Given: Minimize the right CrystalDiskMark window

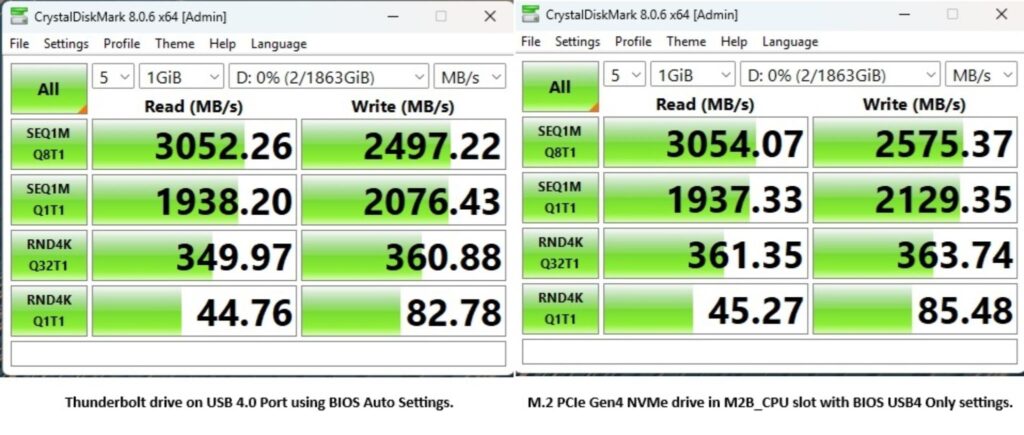Looking at the screenshot, I should 904,14.
